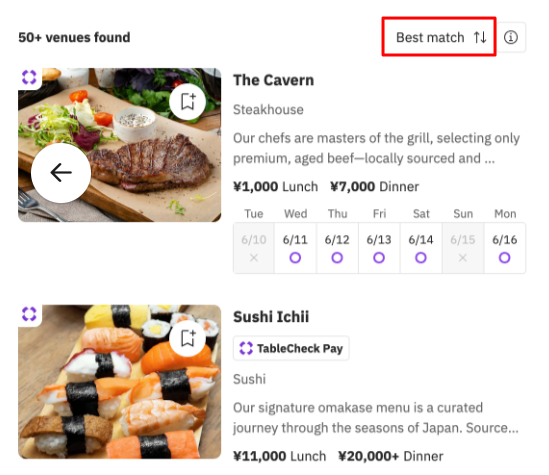The height and width of the screenshot is (475, 549).
Task: Select Thu 6/12 availability date
Action: pos(337,248)
